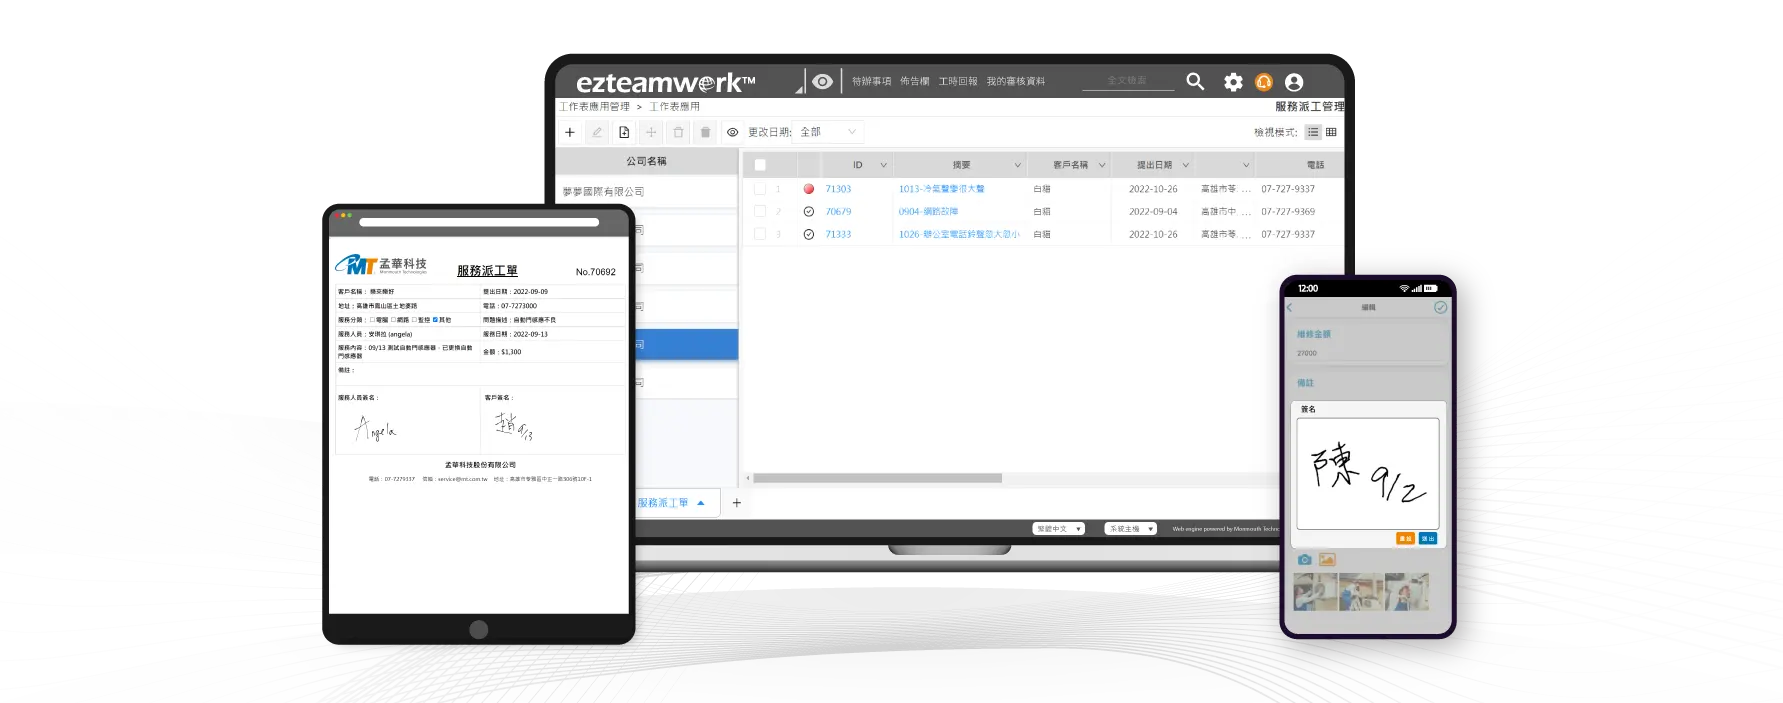Viewport: 1783px width, 703px height.
Task: Open the 待辦事項 menu item
Action: pyautogui.click(x=871, y=82)
